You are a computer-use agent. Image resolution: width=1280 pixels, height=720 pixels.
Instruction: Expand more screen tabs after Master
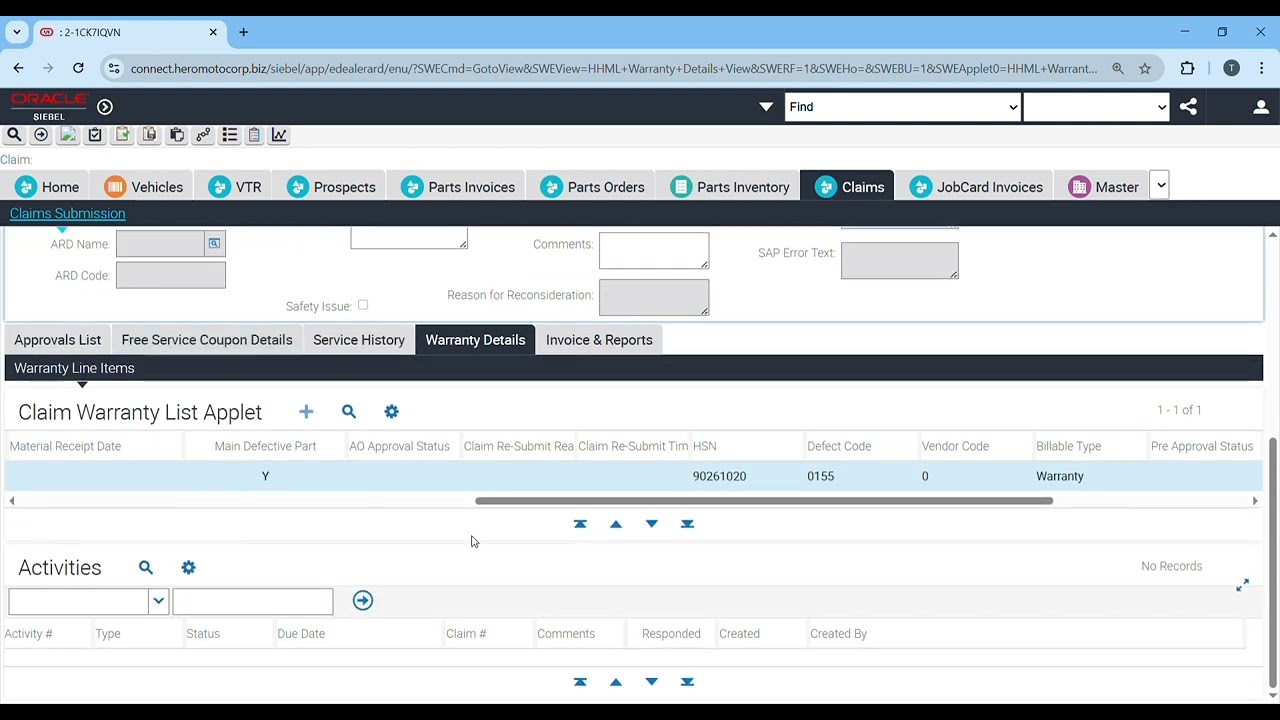(1160, 186)
